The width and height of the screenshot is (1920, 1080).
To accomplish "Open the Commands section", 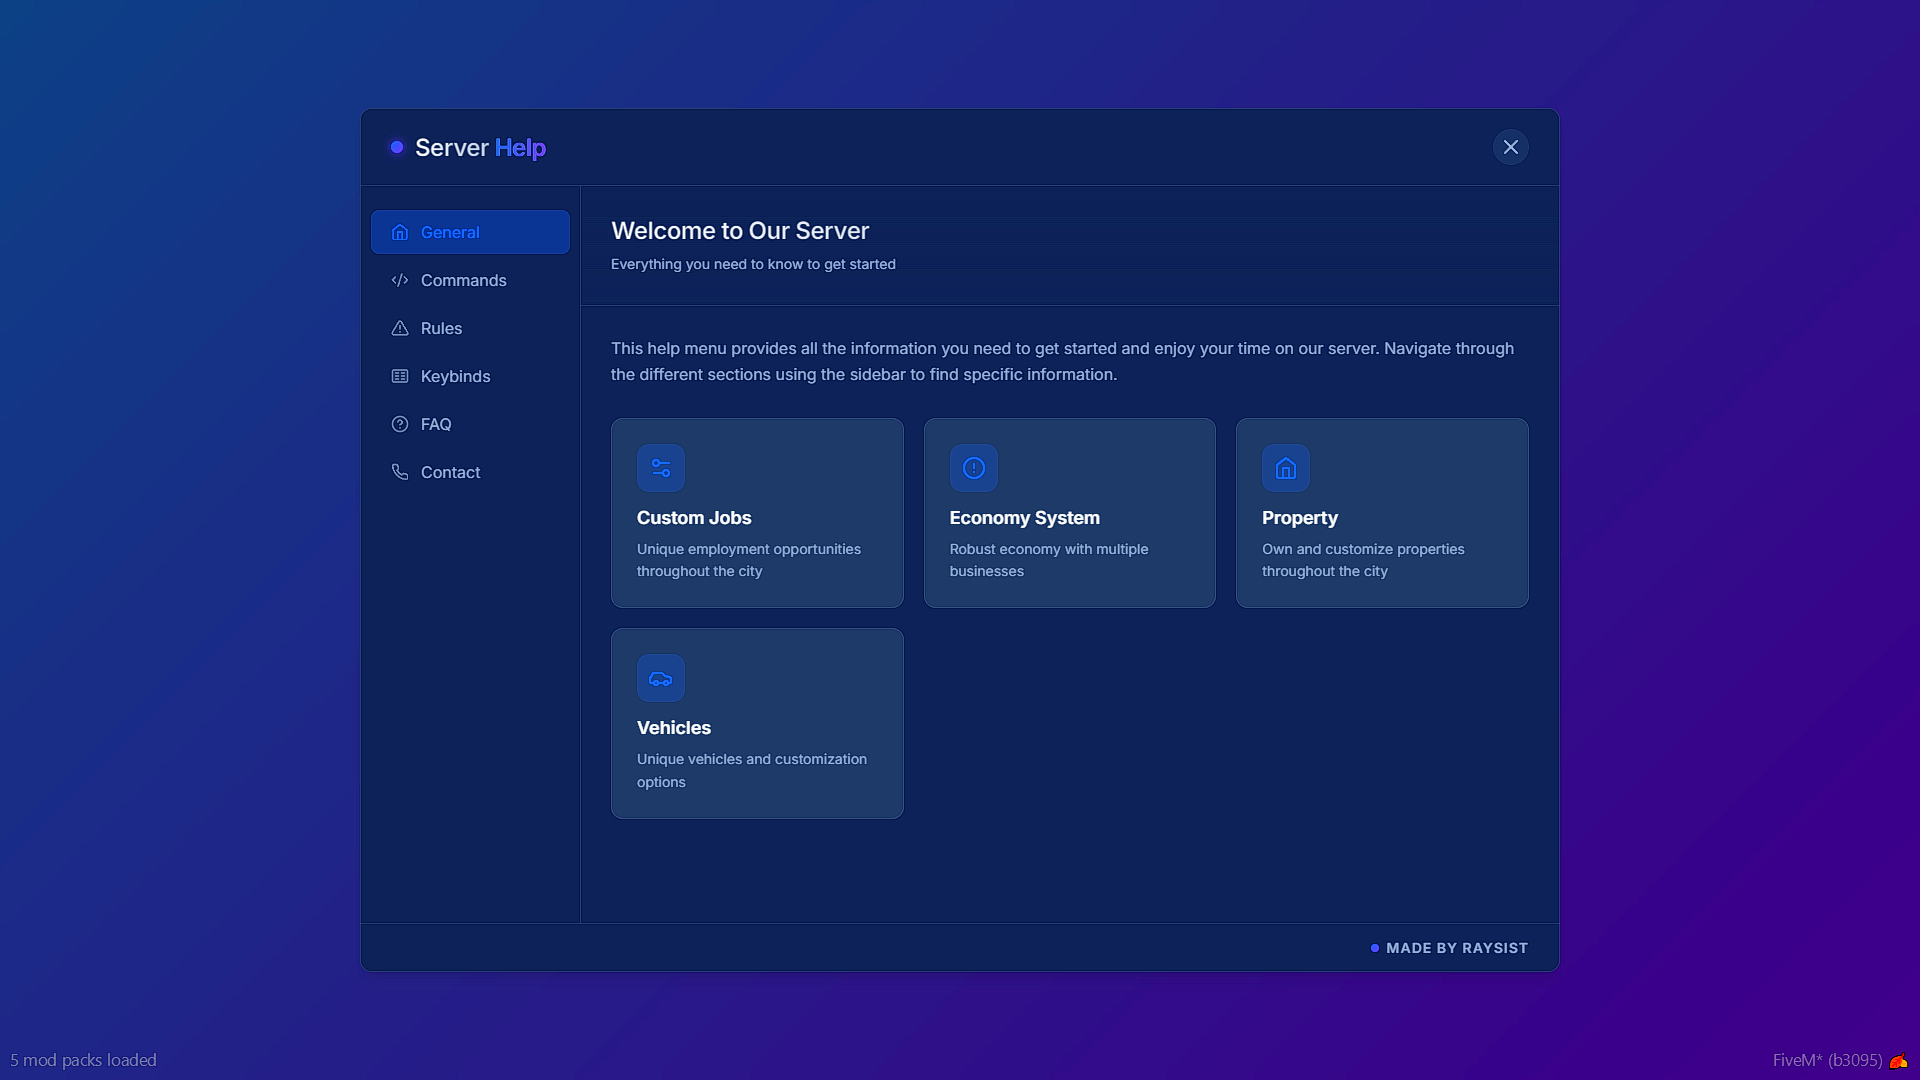I will [x=470, y=280].
